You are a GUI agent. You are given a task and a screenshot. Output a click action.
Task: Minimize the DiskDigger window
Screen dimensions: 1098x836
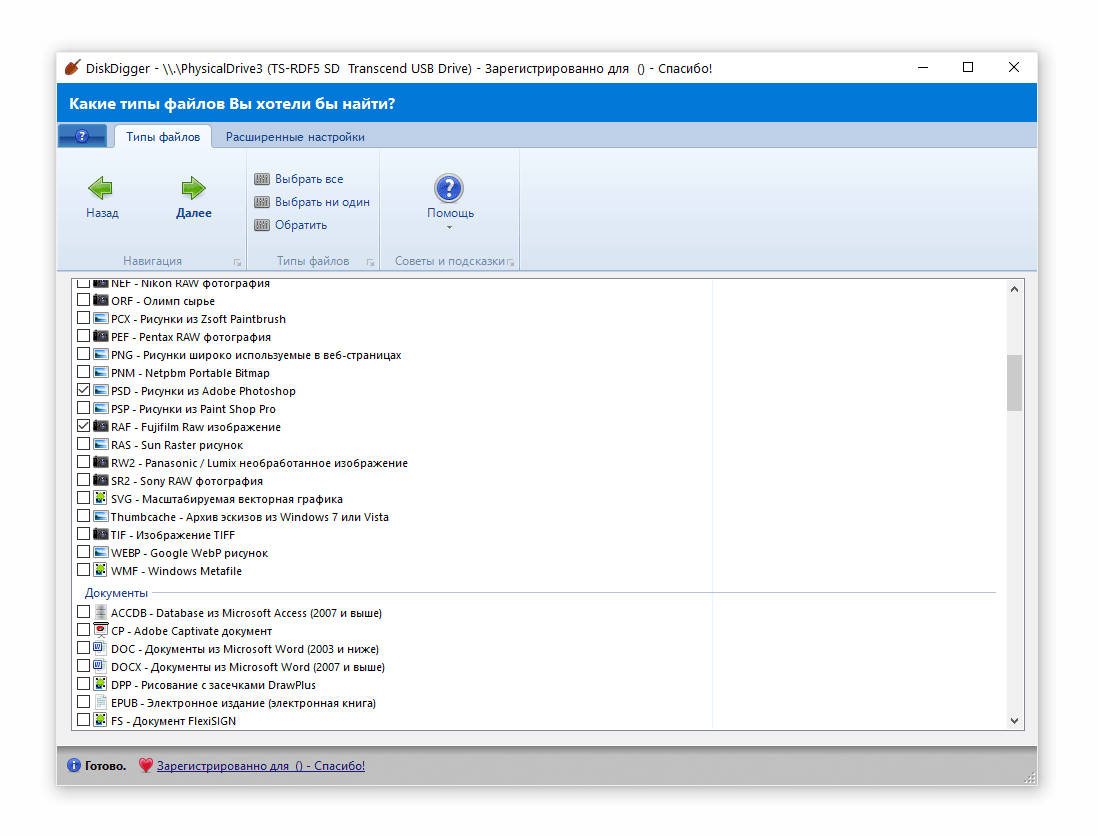(x=923, y=67)
